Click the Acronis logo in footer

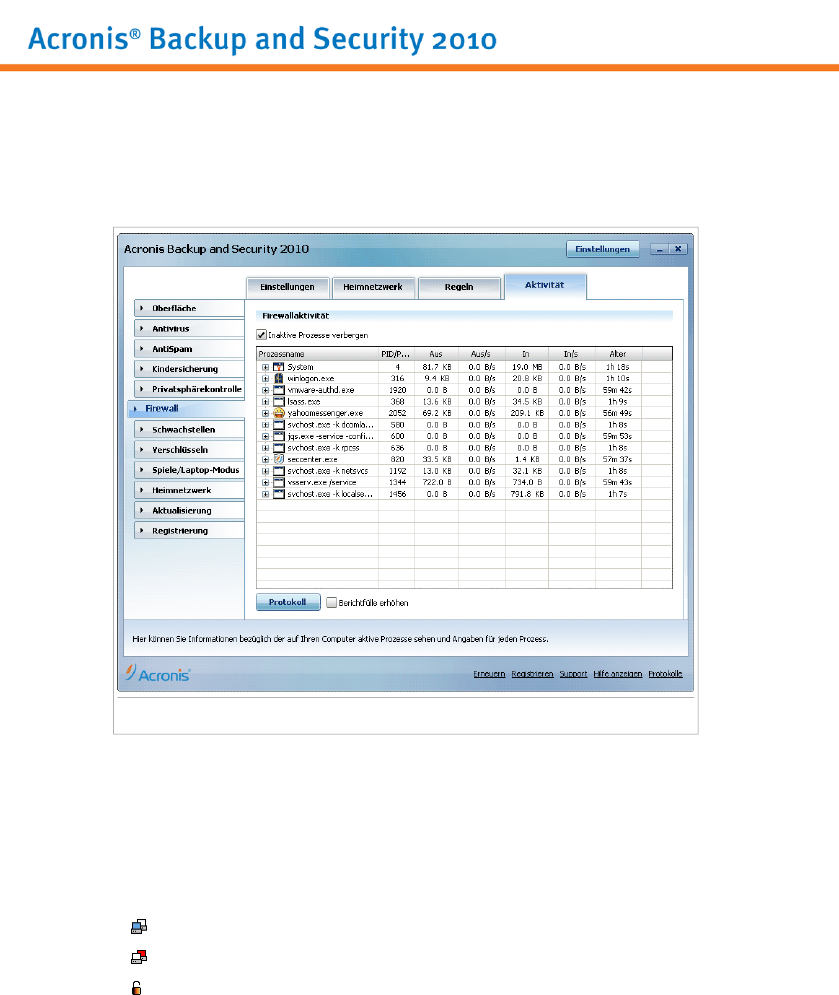coord(157,673)
